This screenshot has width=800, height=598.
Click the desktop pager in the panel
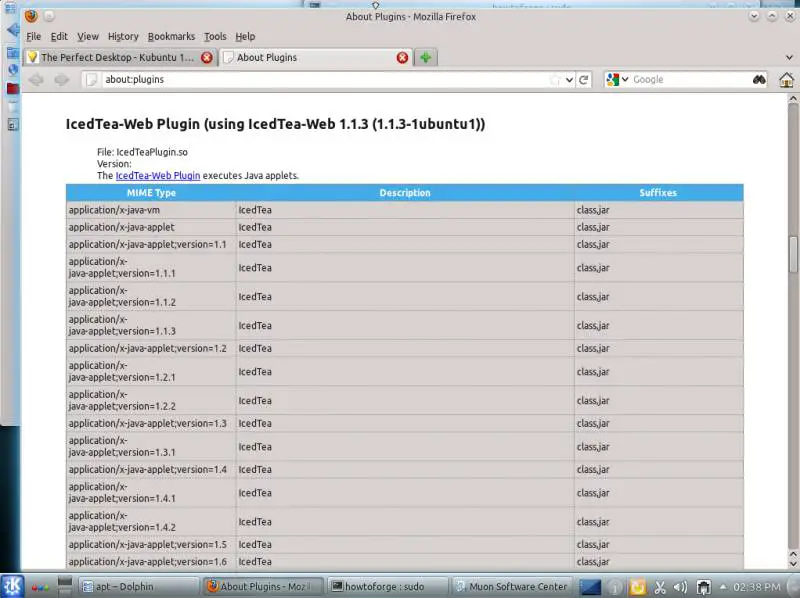pyautogui.click(x=65, y=587)
